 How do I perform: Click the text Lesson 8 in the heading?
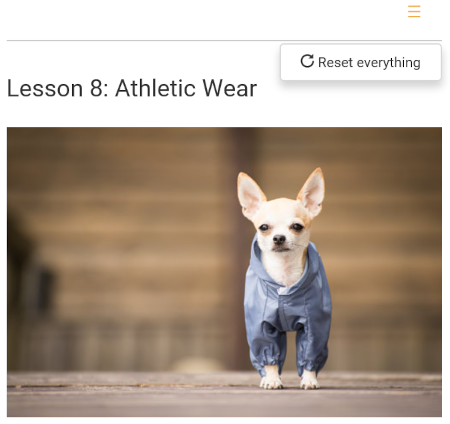[x=57, y=88]
